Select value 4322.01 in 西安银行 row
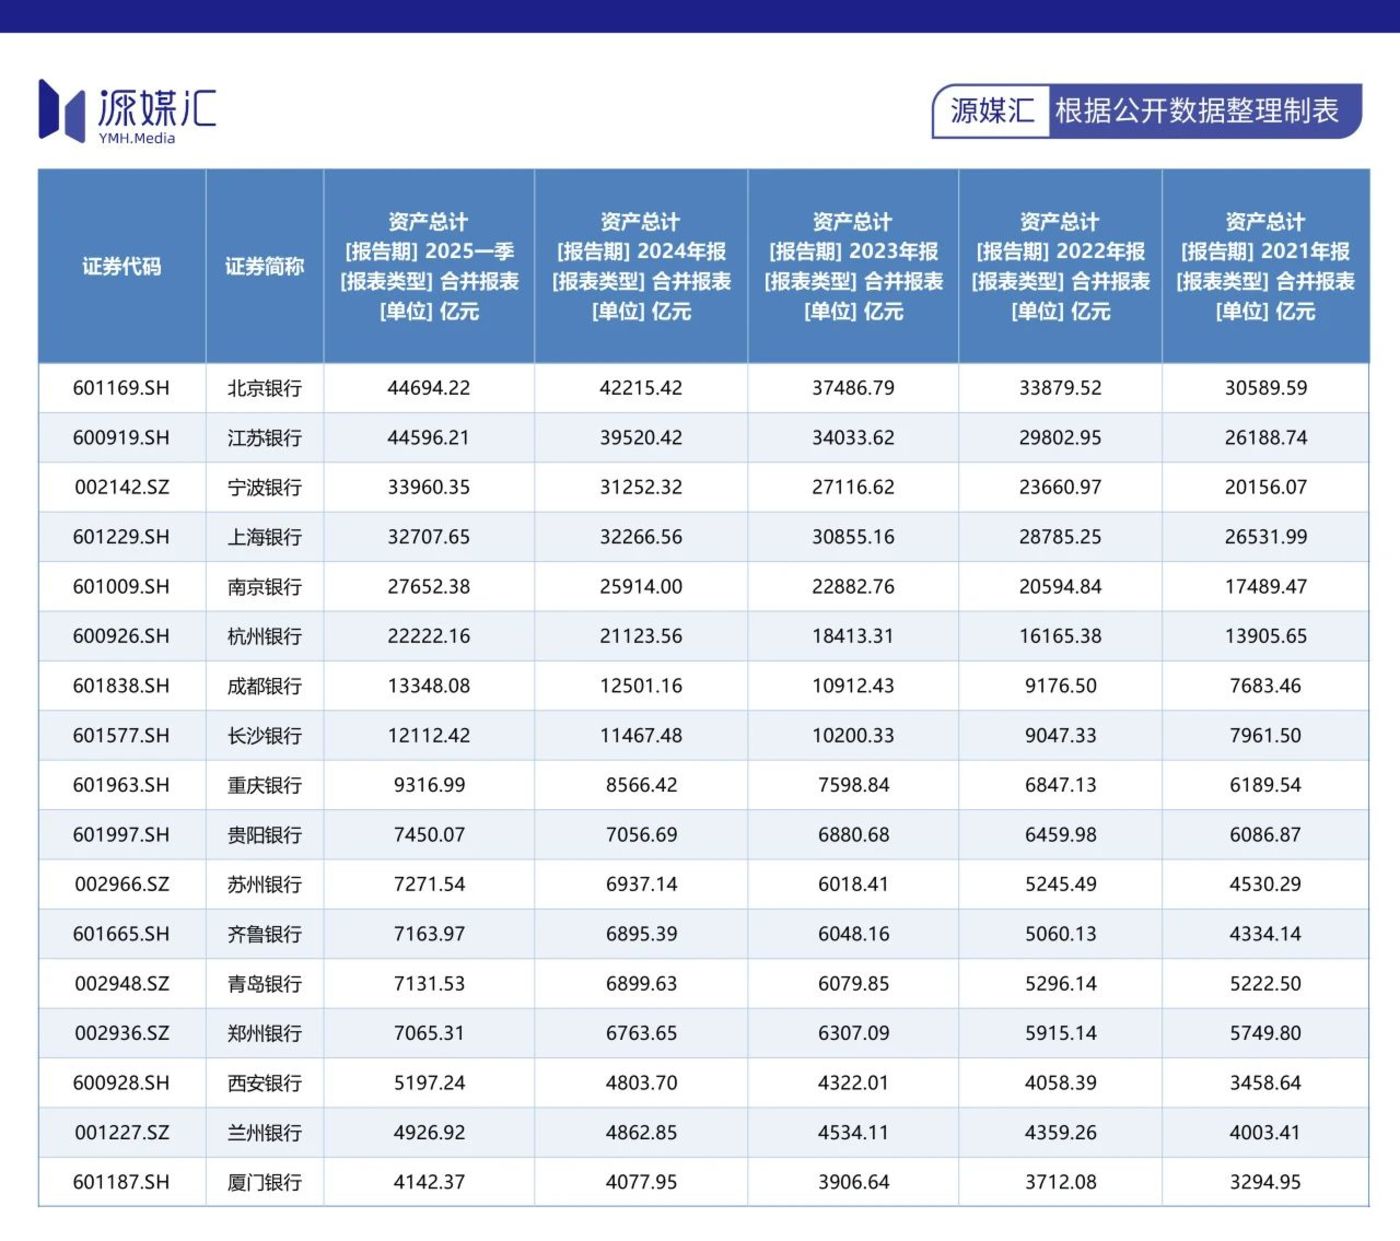 [853, 1083]
